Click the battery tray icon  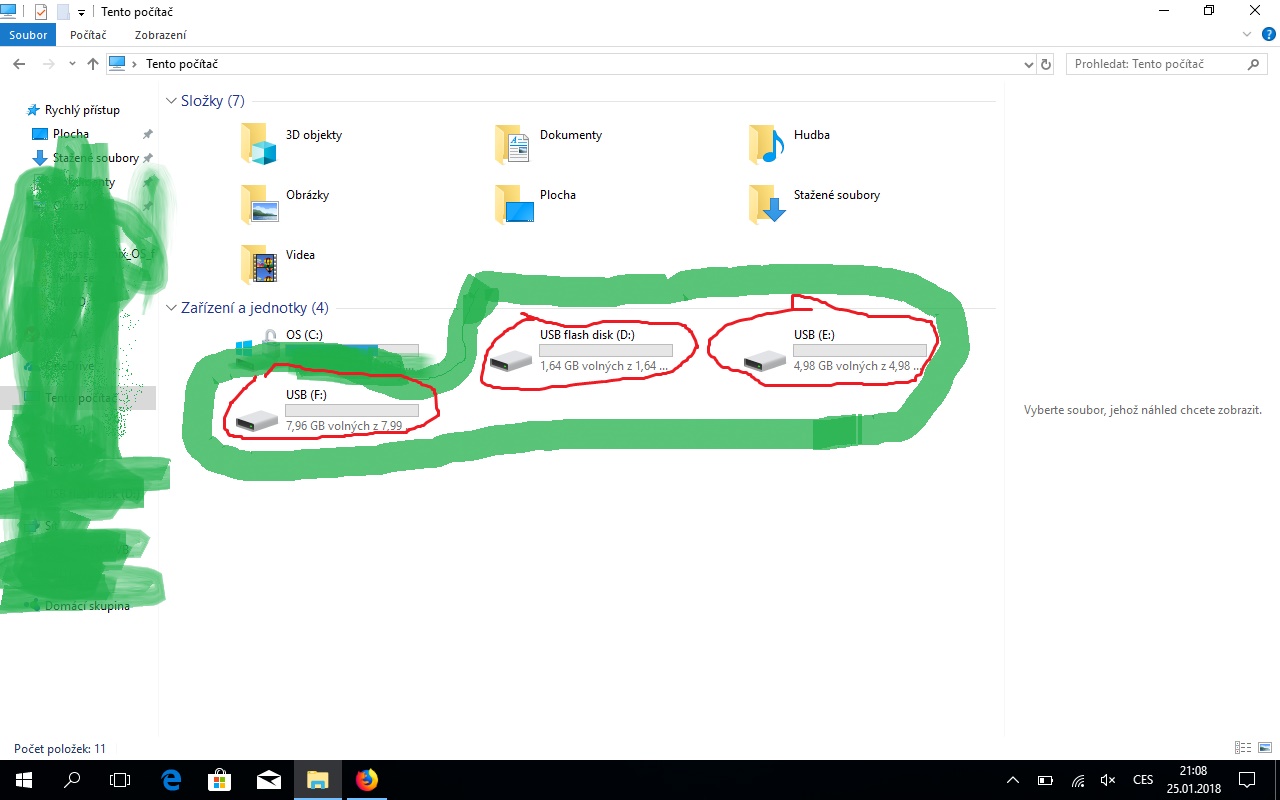coord(1045,780)
